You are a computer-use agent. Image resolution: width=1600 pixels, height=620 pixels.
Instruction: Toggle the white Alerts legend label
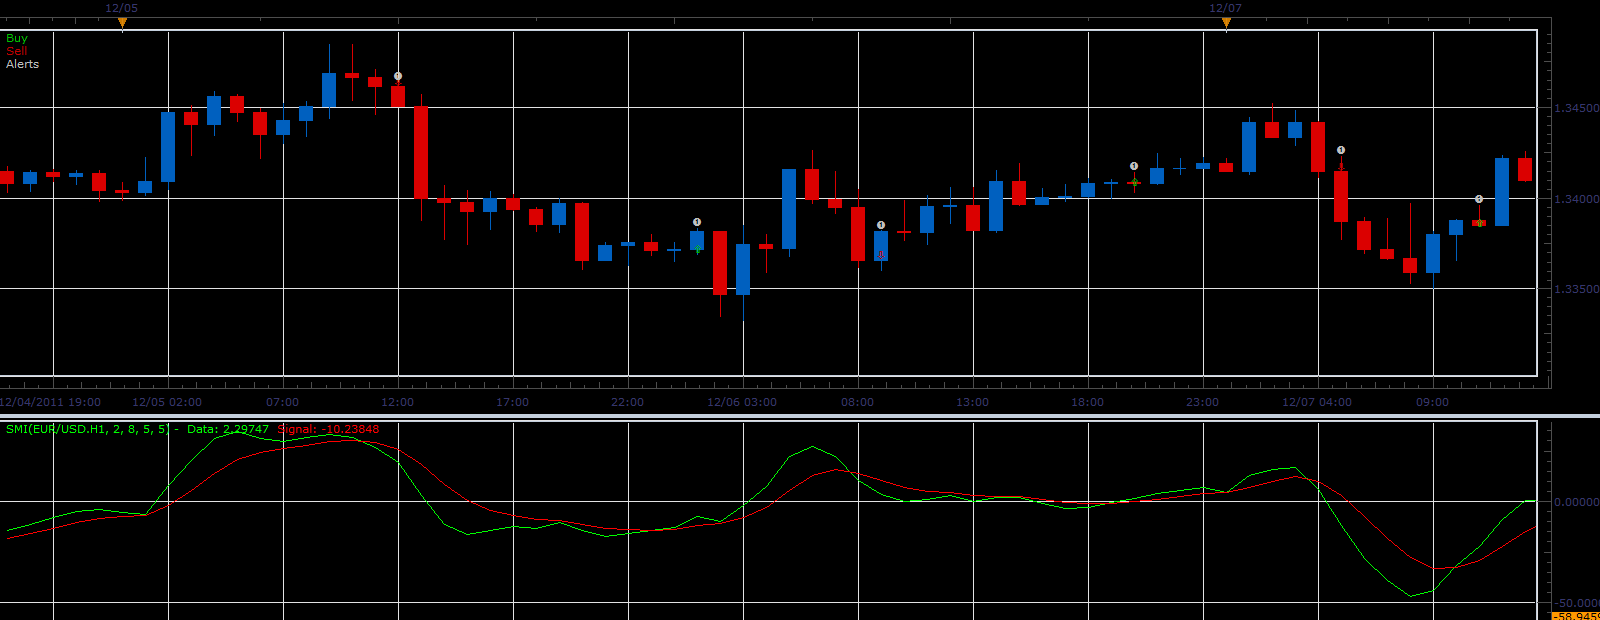coord(23,64)
